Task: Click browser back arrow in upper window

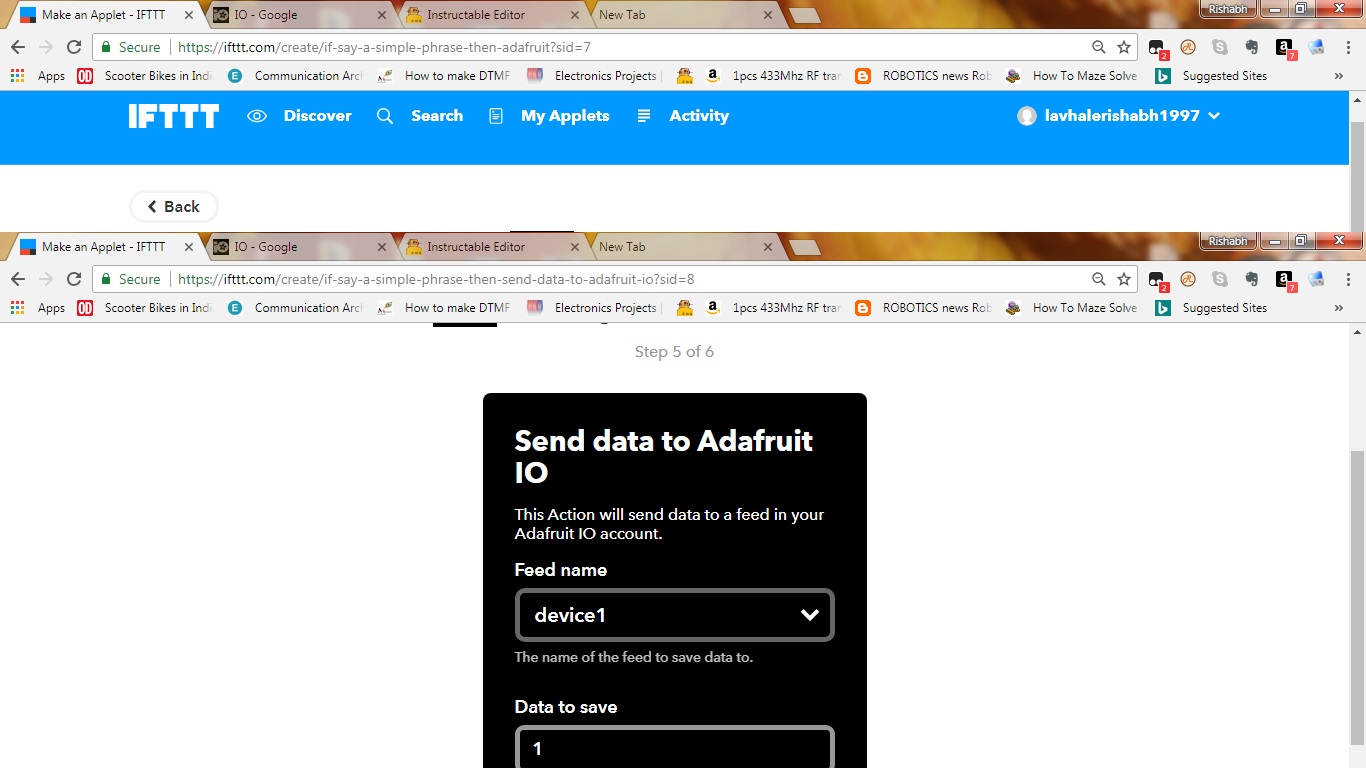Action: tap(18, 47)
